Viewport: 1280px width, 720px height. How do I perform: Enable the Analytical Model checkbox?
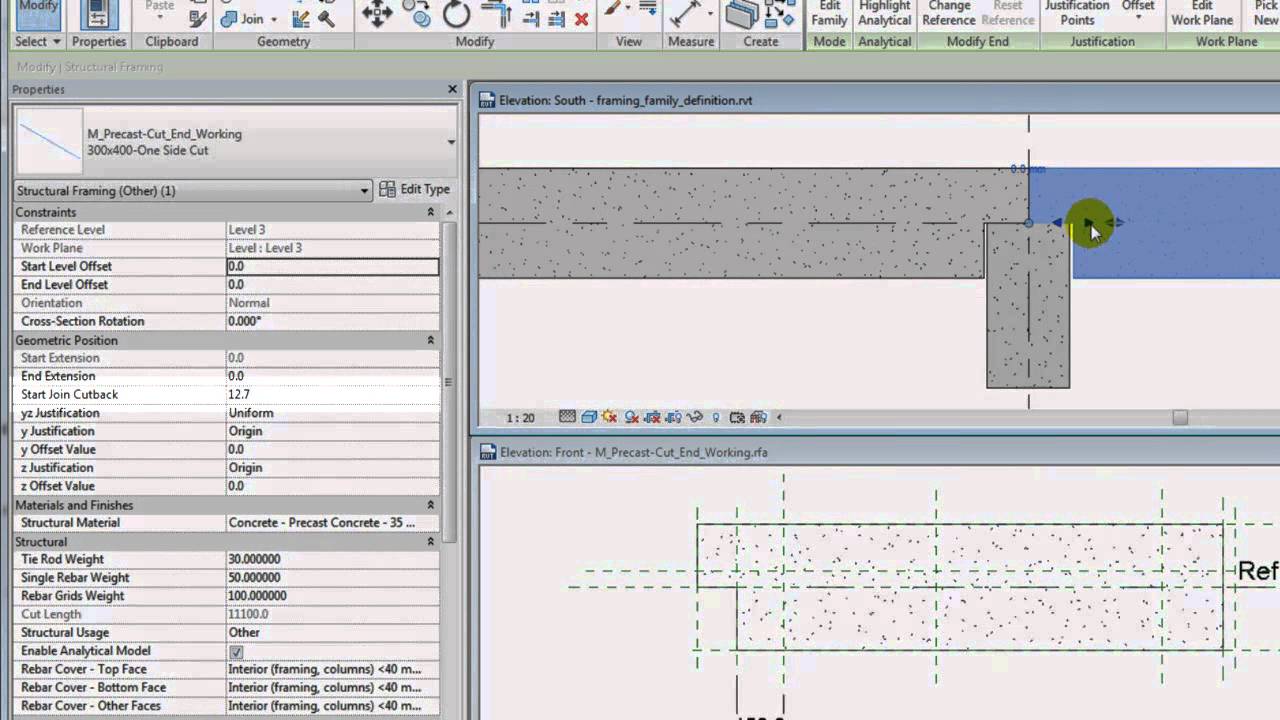click(236, 651)
